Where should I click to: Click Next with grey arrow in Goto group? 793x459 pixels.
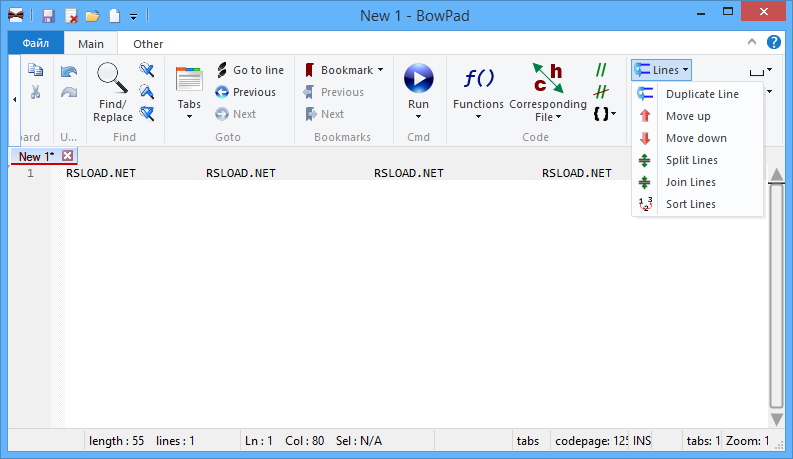(x=236, y=114)
